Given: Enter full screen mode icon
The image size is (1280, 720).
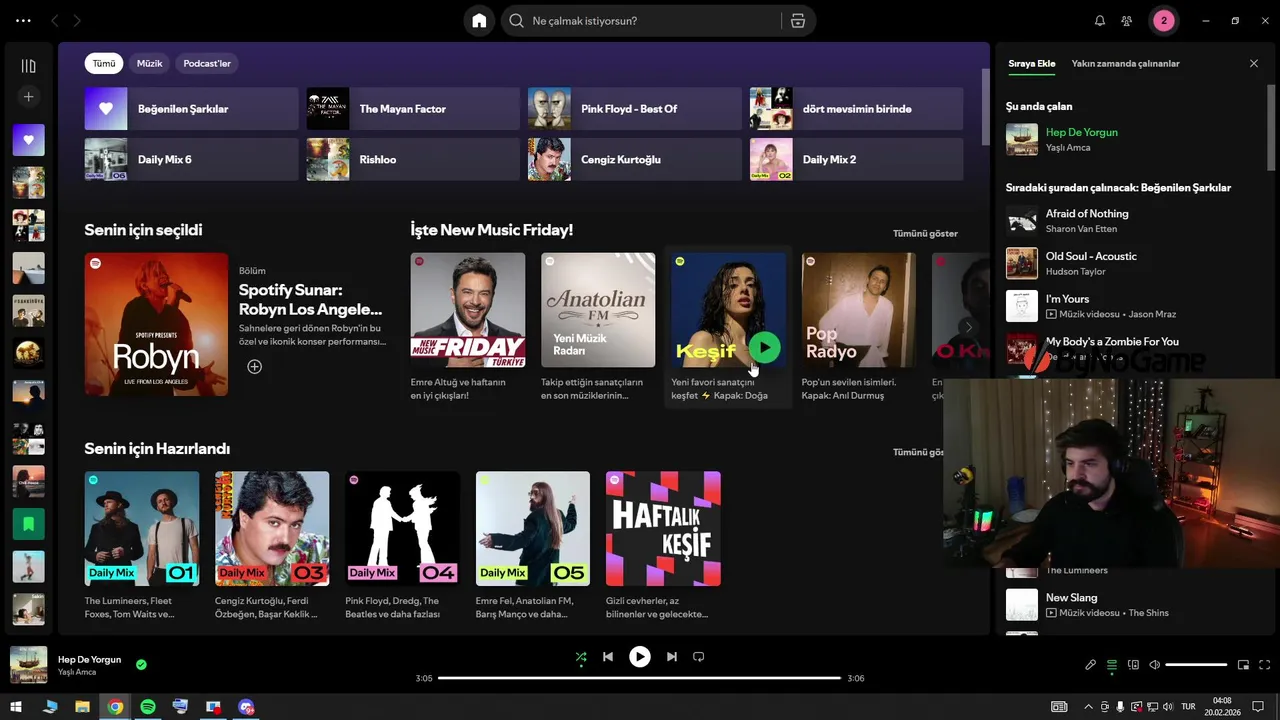Looking at the screenshot, I should pos(1265,665).
